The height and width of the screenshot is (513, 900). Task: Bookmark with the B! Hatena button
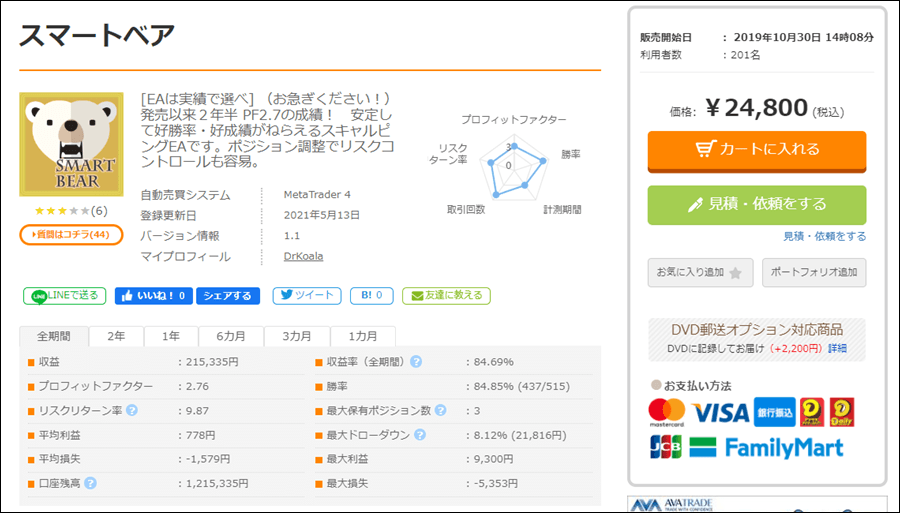[x=372, y=296]
